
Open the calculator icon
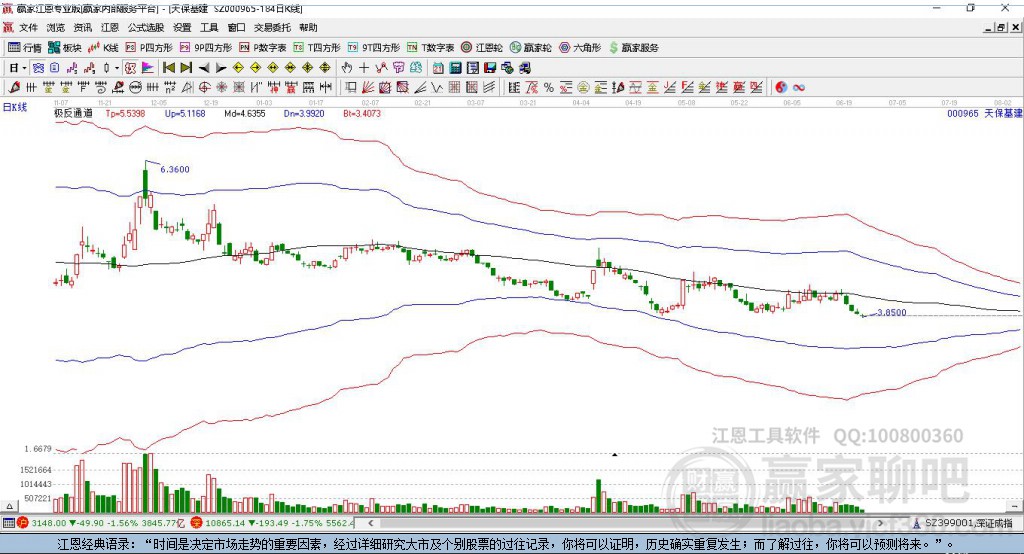coord(455,68)
